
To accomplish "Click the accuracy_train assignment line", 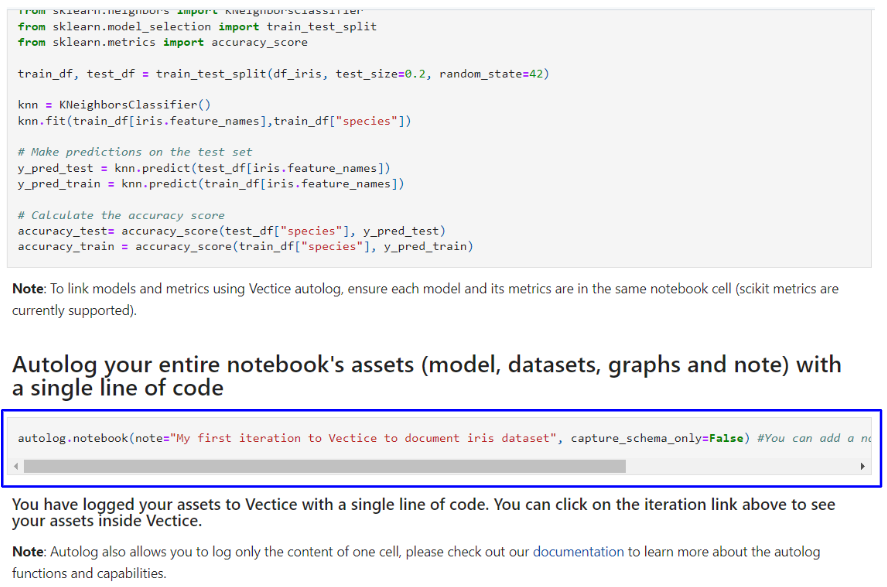I will pos(245,246).
